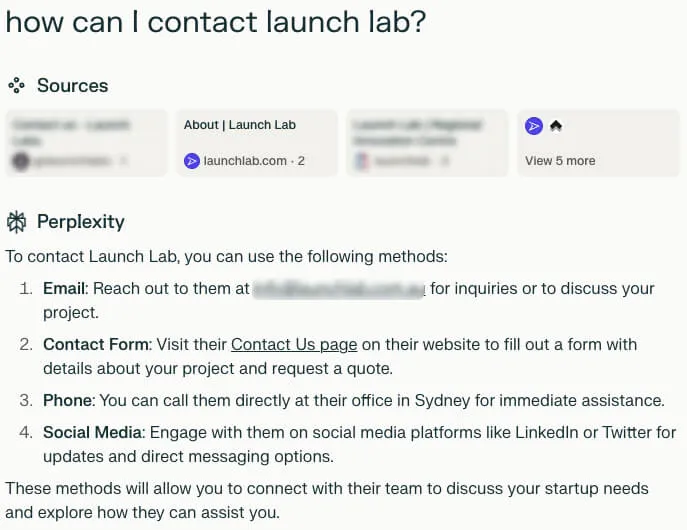Click the favicon in the third source card

361,160
